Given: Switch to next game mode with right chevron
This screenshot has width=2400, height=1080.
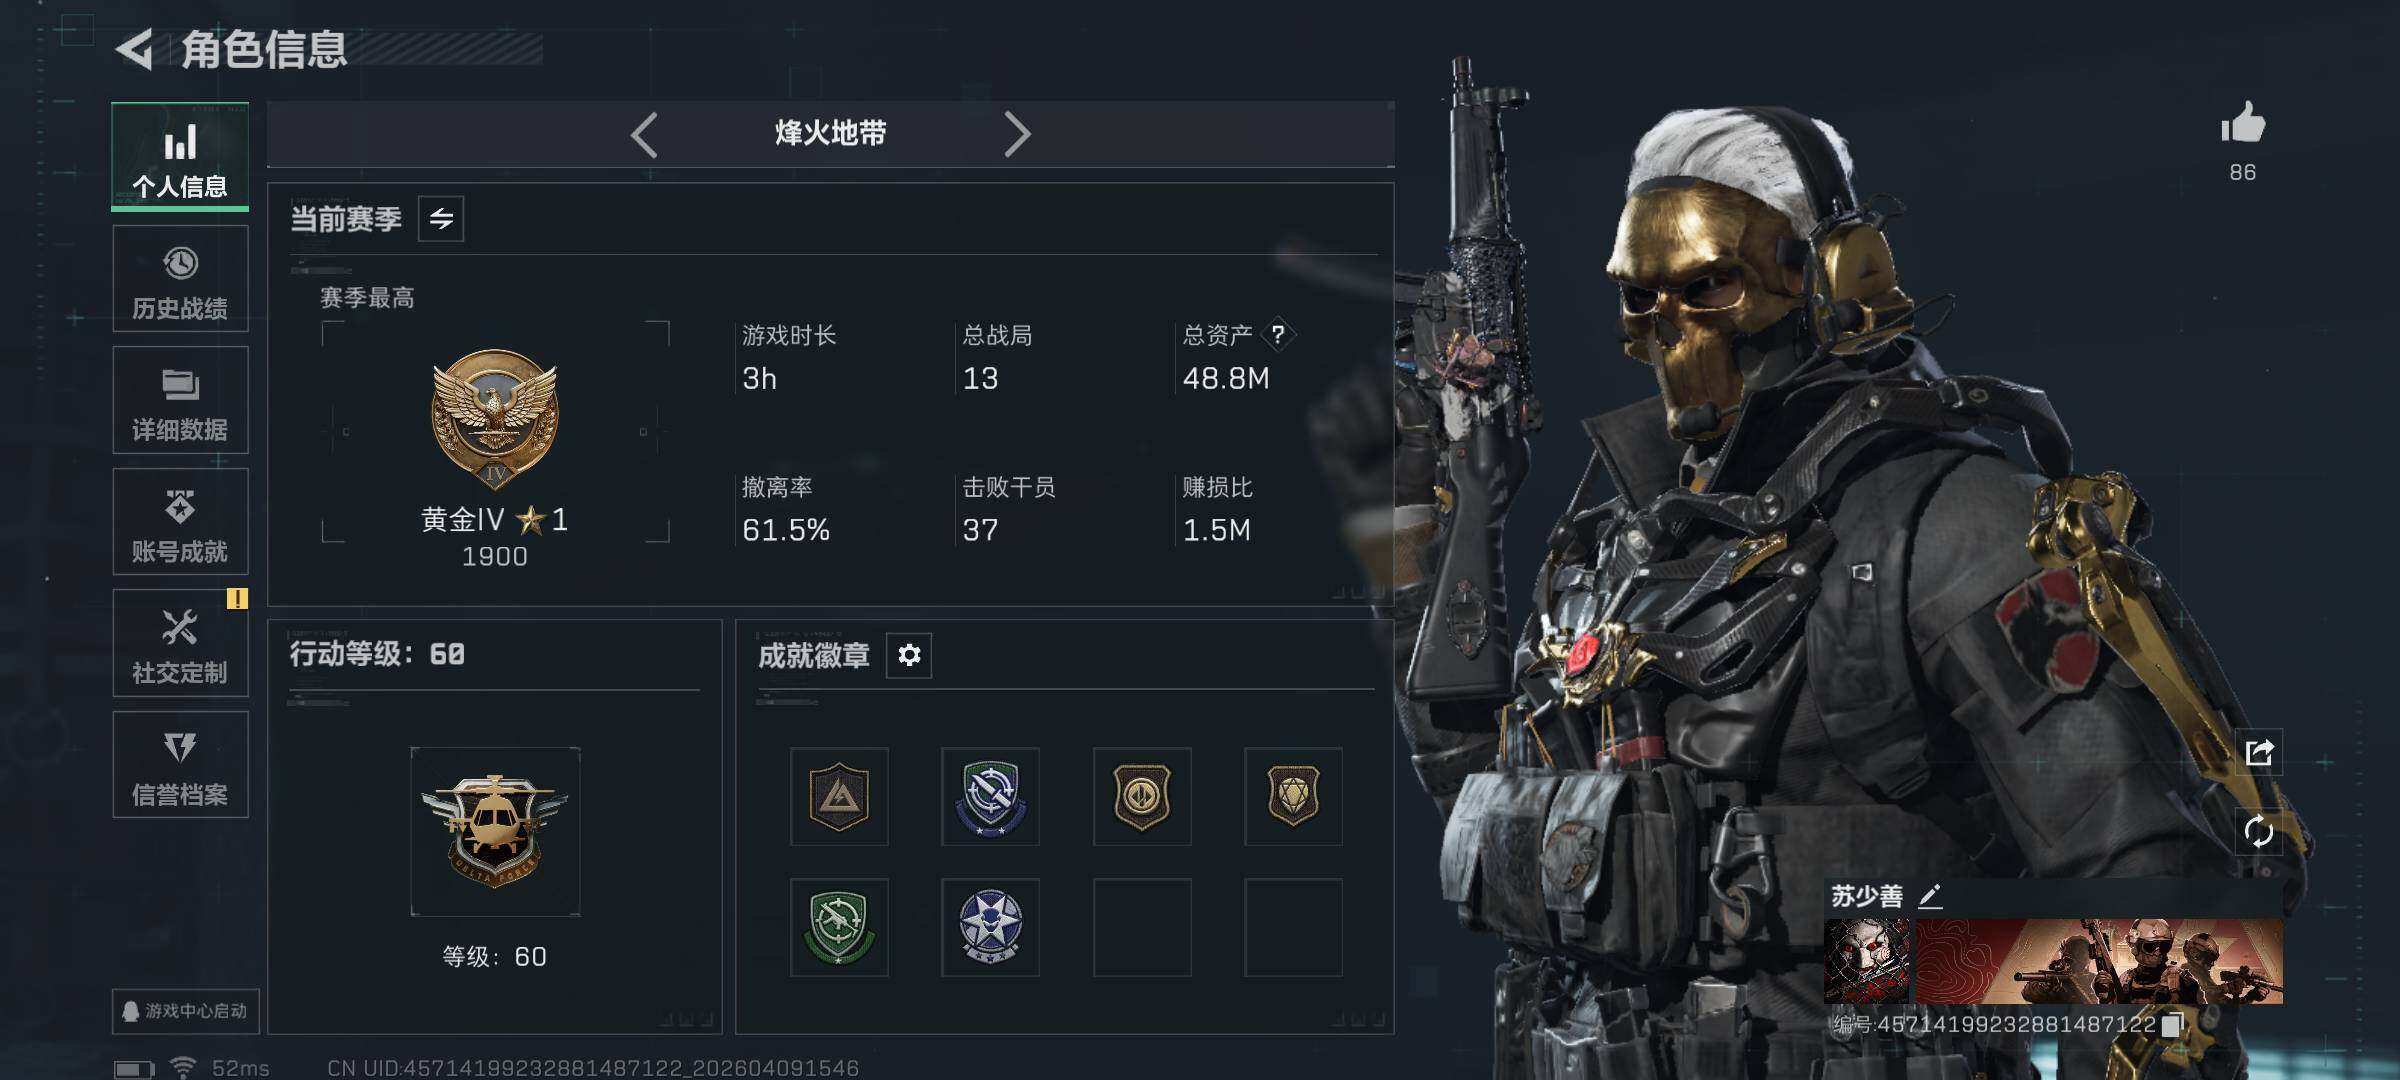Looking at the screenshot, I should tap(1017, 134).
